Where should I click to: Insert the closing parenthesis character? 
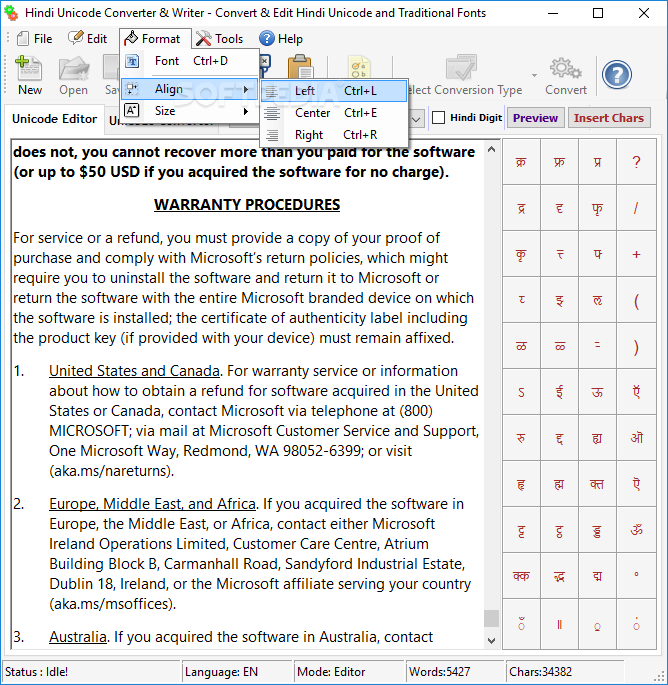point(637,346)
